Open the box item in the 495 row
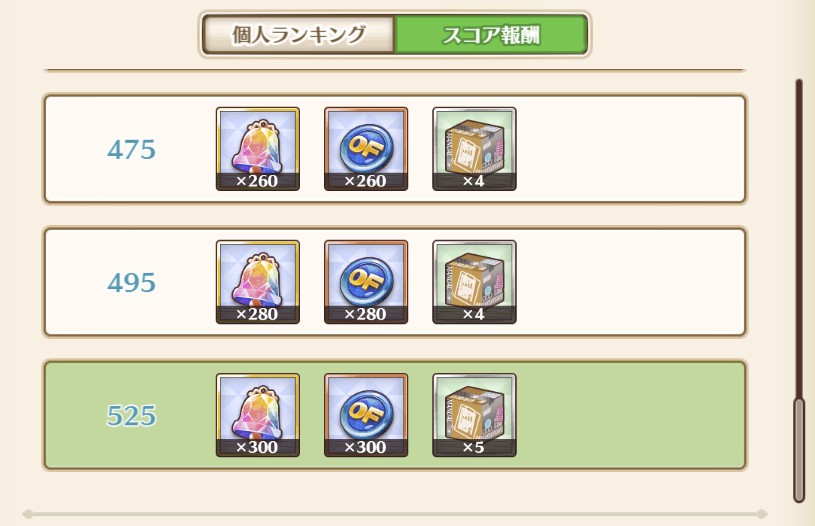 point(474,282)
